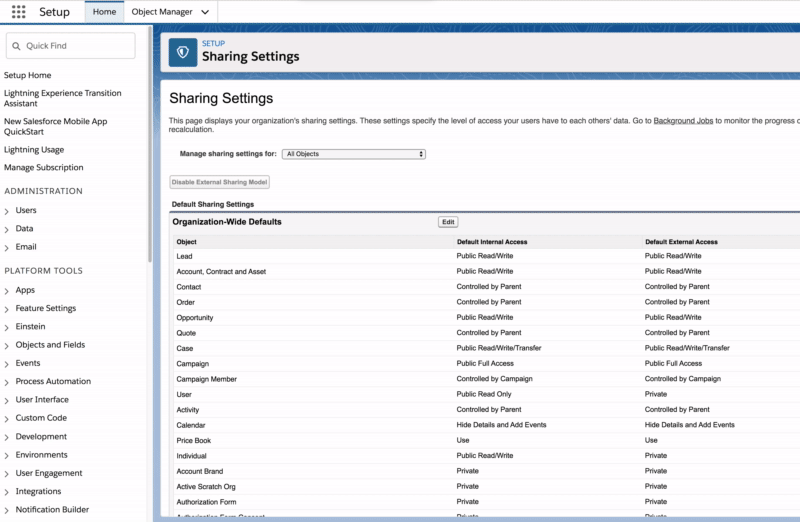Click the sidebar vertical scrollbar

pyautogui.click(x=150, y=145)
